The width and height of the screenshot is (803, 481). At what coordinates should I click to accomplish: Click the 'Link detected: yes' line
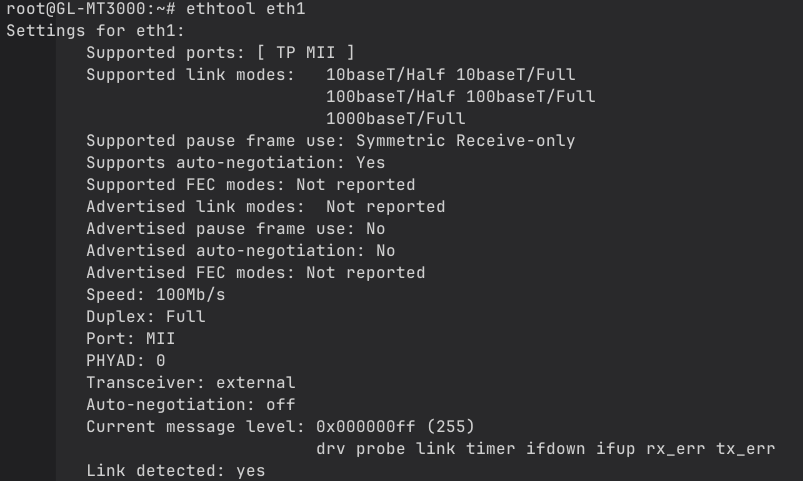coord(175,470)
